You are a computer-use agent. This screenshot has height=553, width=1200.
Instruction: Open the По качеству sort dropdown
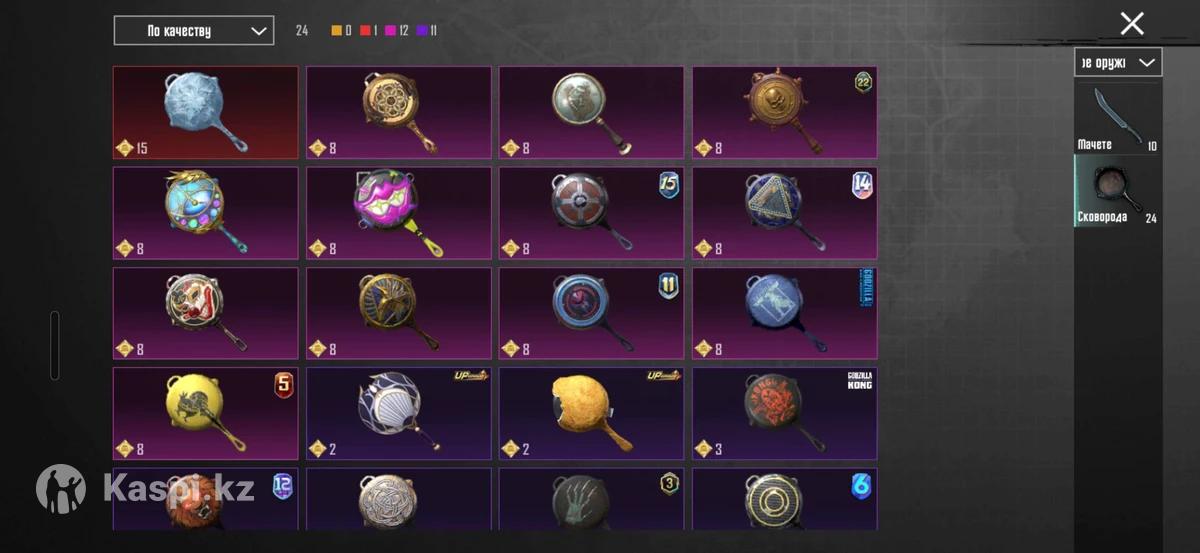(x=194, y=31)
